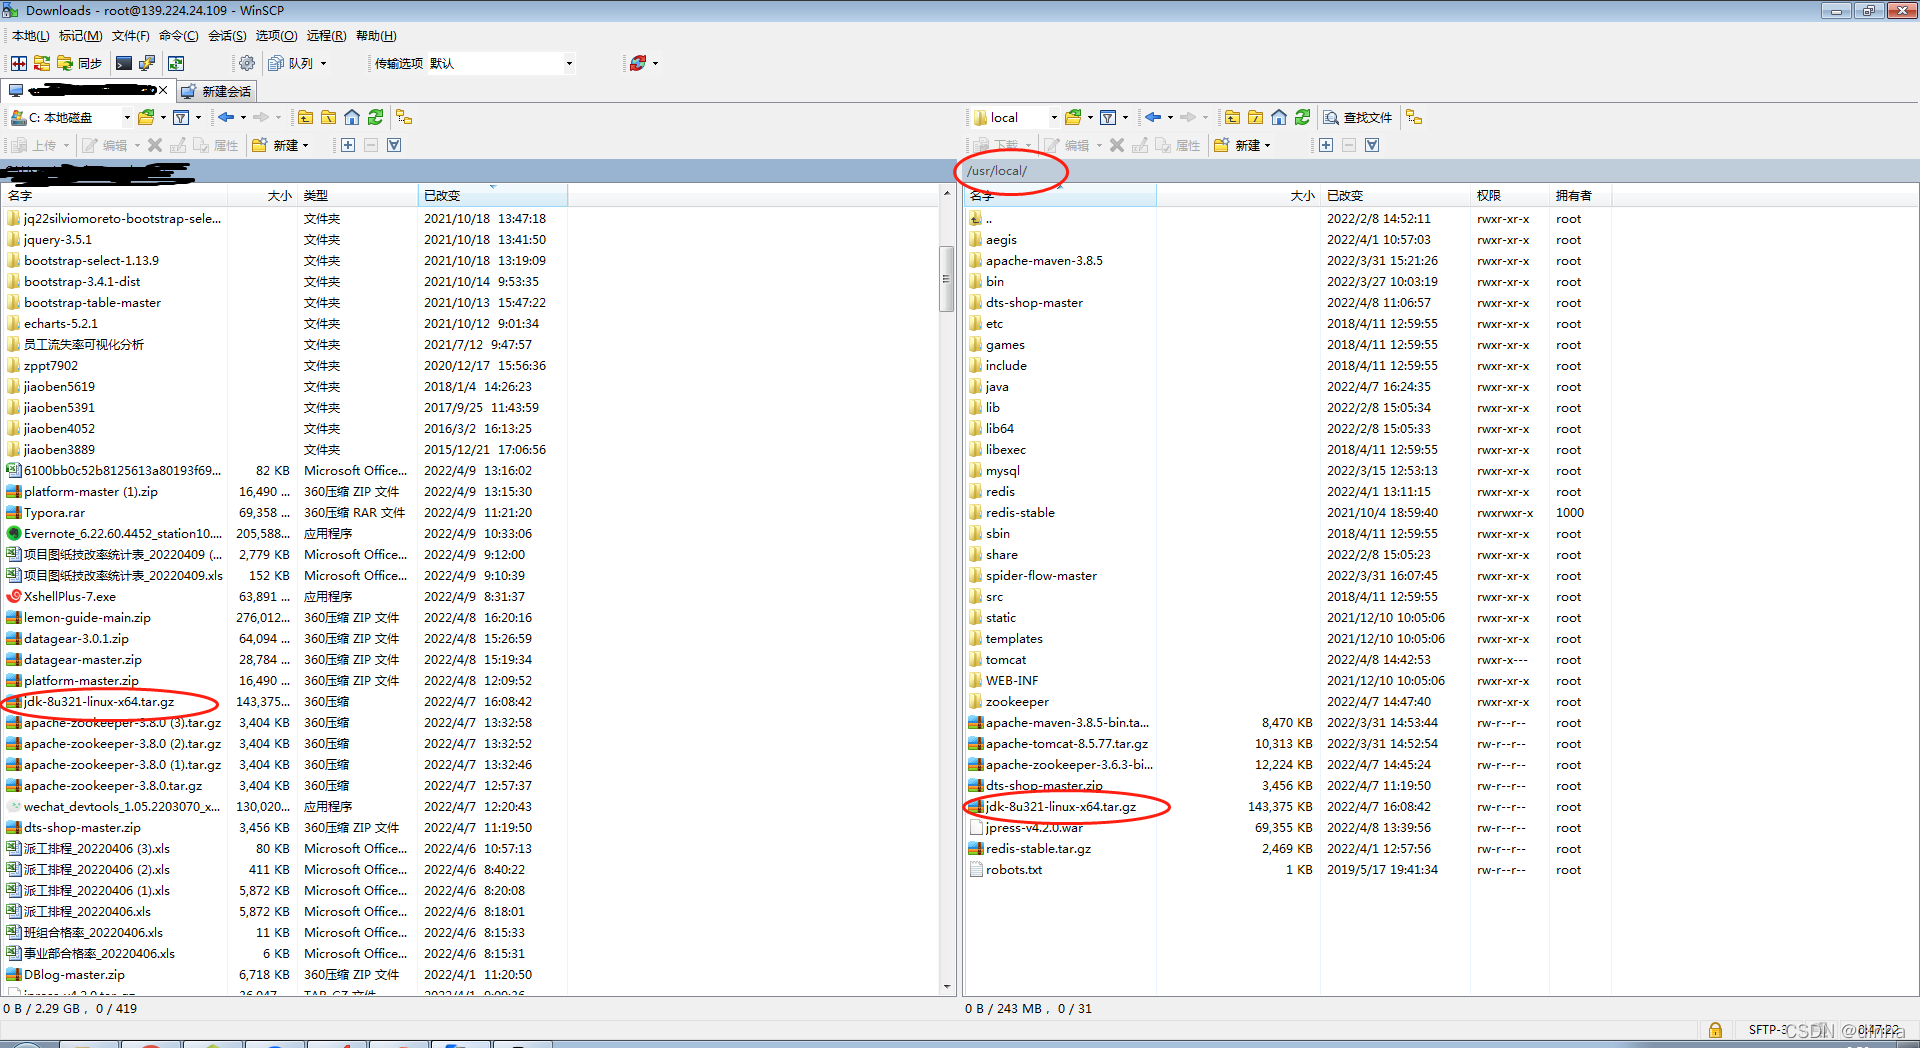Select local file jdk-8u321-linux-x64.tar.gz
1920x1048 pixels.
point(99,702)
